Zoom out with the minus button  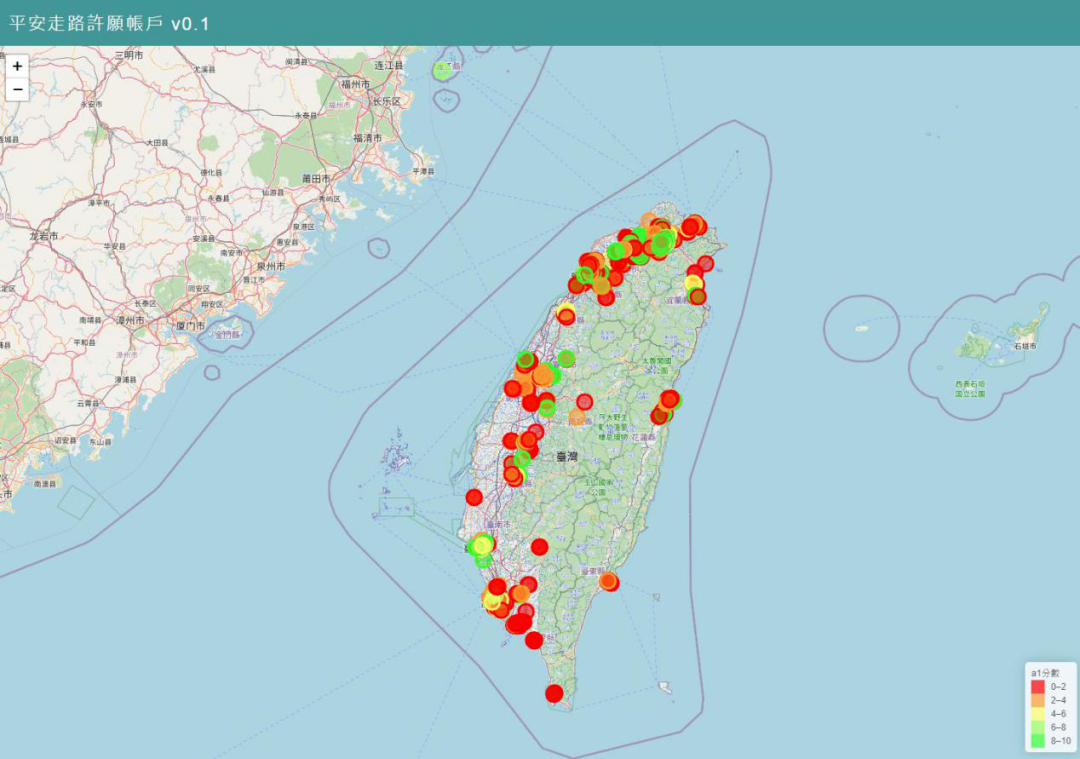click(x=17, y=90)
